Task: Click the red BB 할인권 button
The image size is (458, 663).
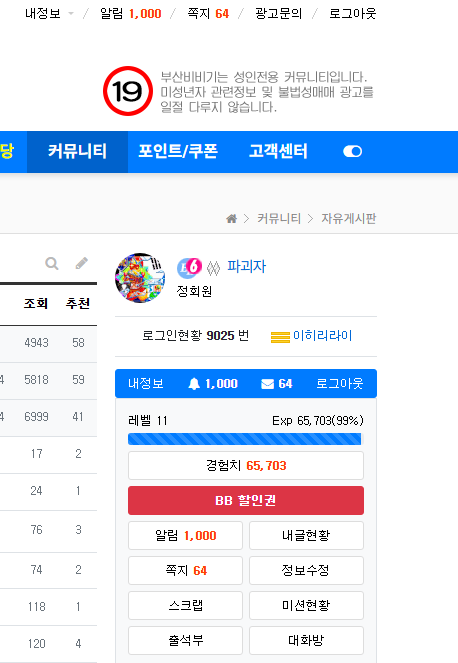Action: coord(246,500)
